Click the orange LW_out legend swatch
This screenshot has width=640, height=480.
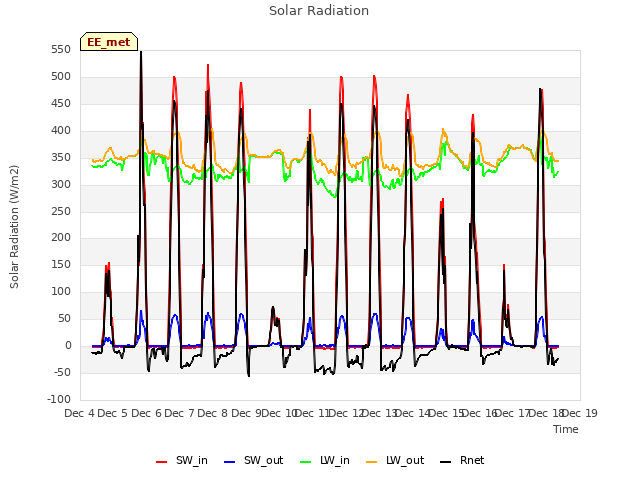pos(372,462)
